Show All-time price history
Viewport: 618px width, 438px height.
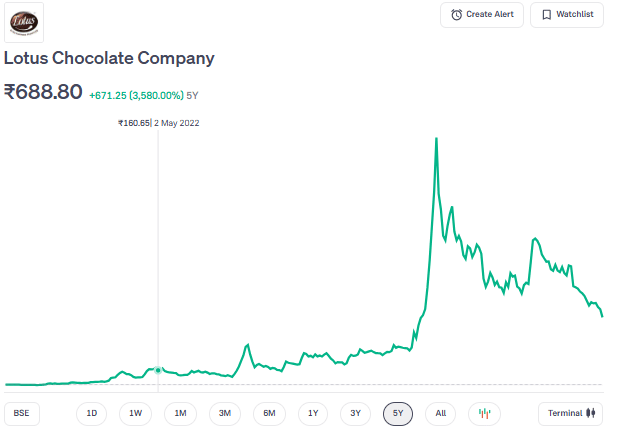(x=441, y=413)
